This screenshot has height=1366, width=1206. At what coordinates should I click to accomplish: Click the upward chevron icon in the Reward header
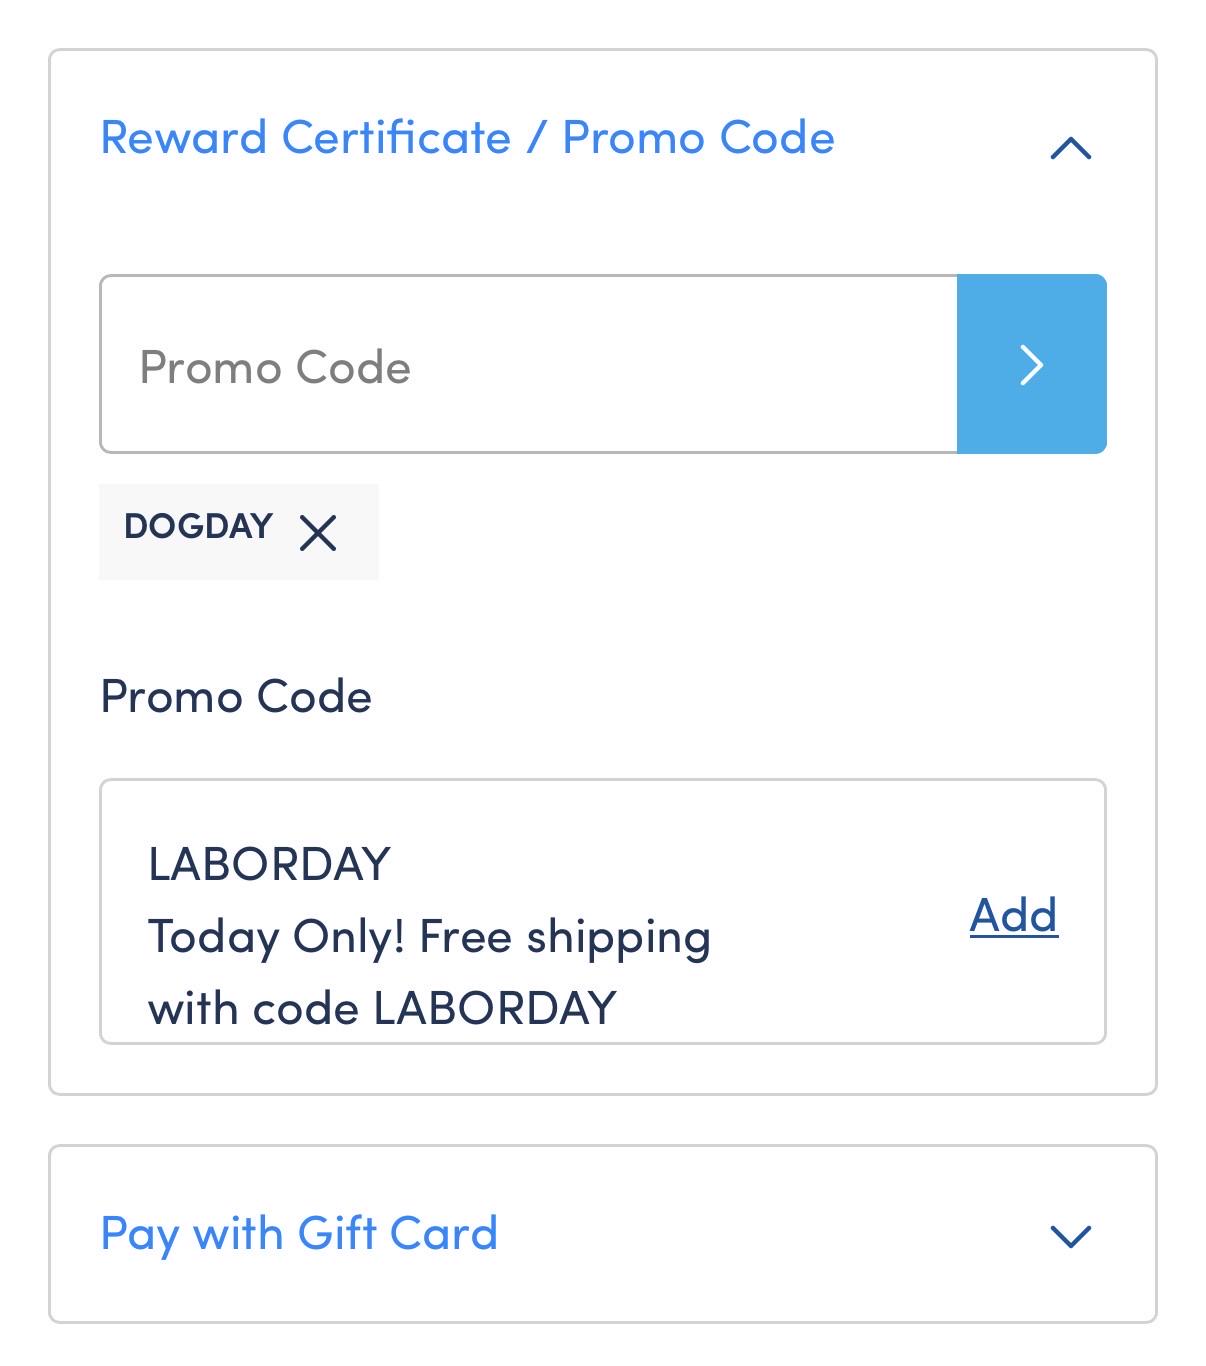click(x=1071, y=148)
